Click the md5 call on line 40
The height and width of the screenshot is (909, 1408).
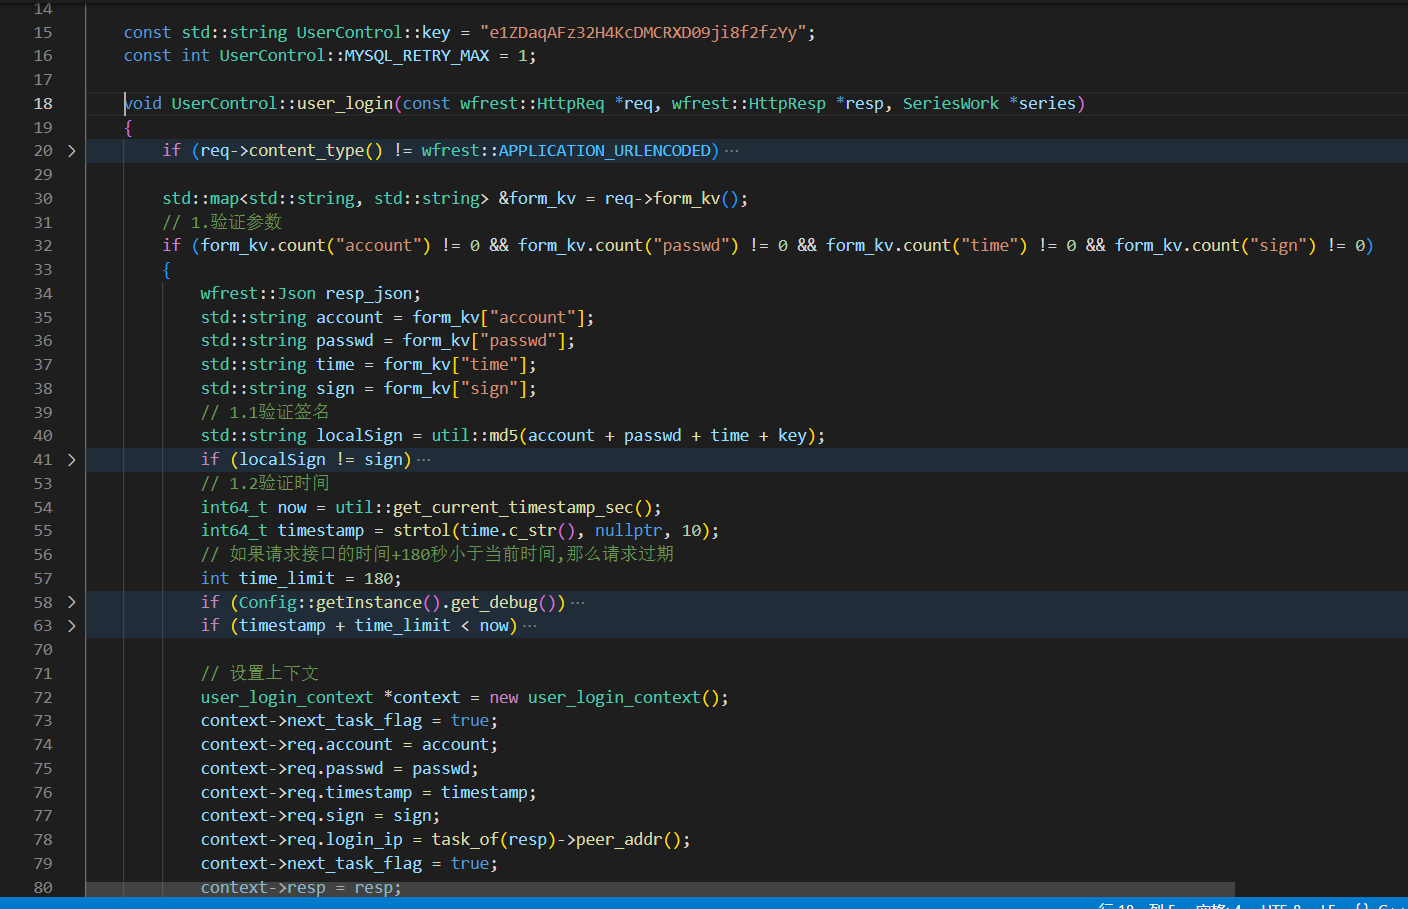502,435
